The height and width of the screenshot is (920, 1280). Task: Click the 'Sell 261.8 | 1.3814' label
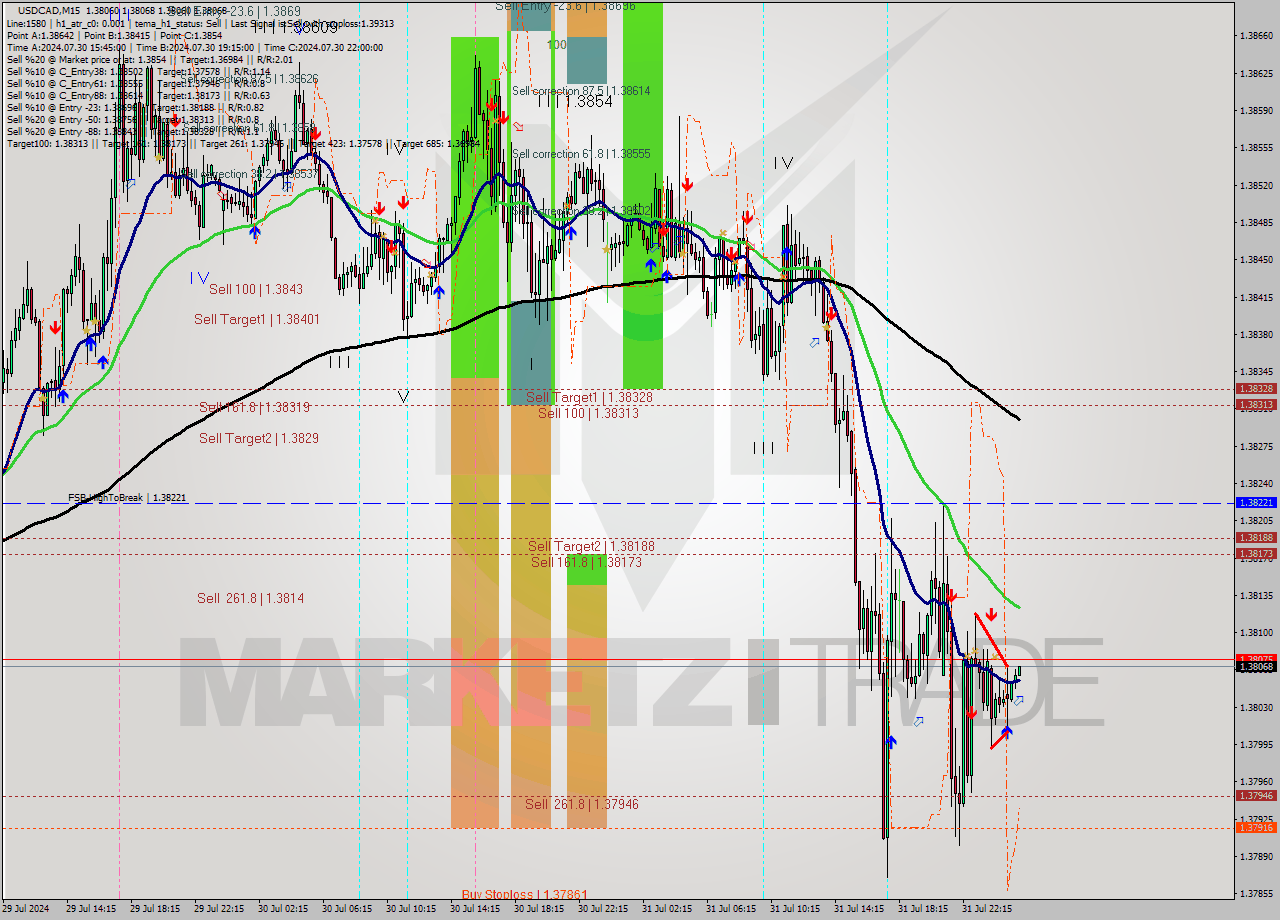tap(250, 598)
